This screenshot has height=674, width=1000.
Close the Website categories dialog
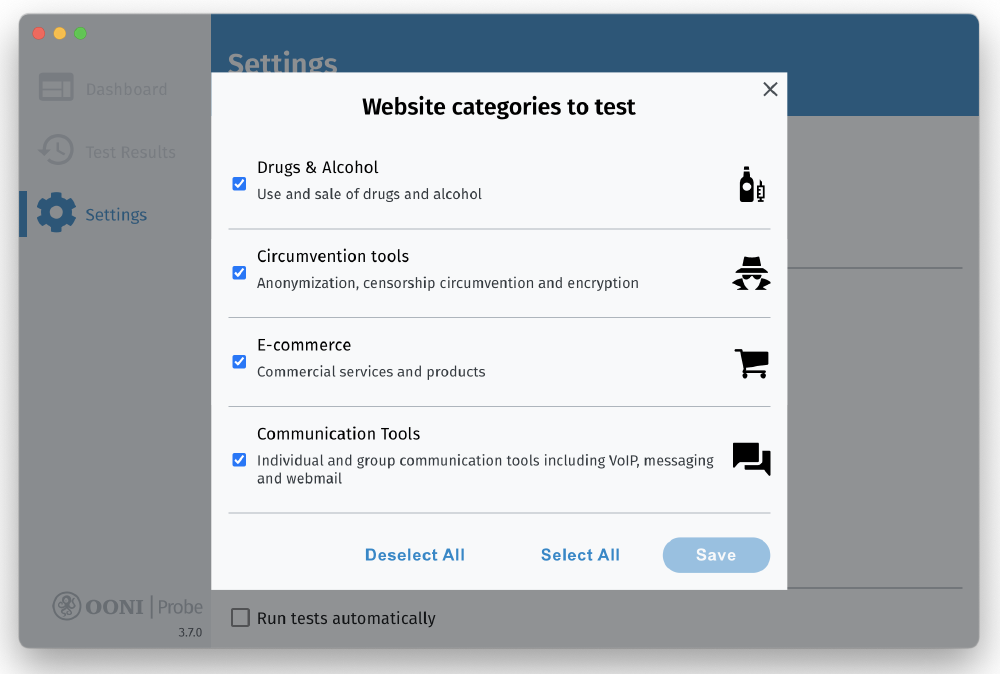pyautogui.click(x=770, y=89)
